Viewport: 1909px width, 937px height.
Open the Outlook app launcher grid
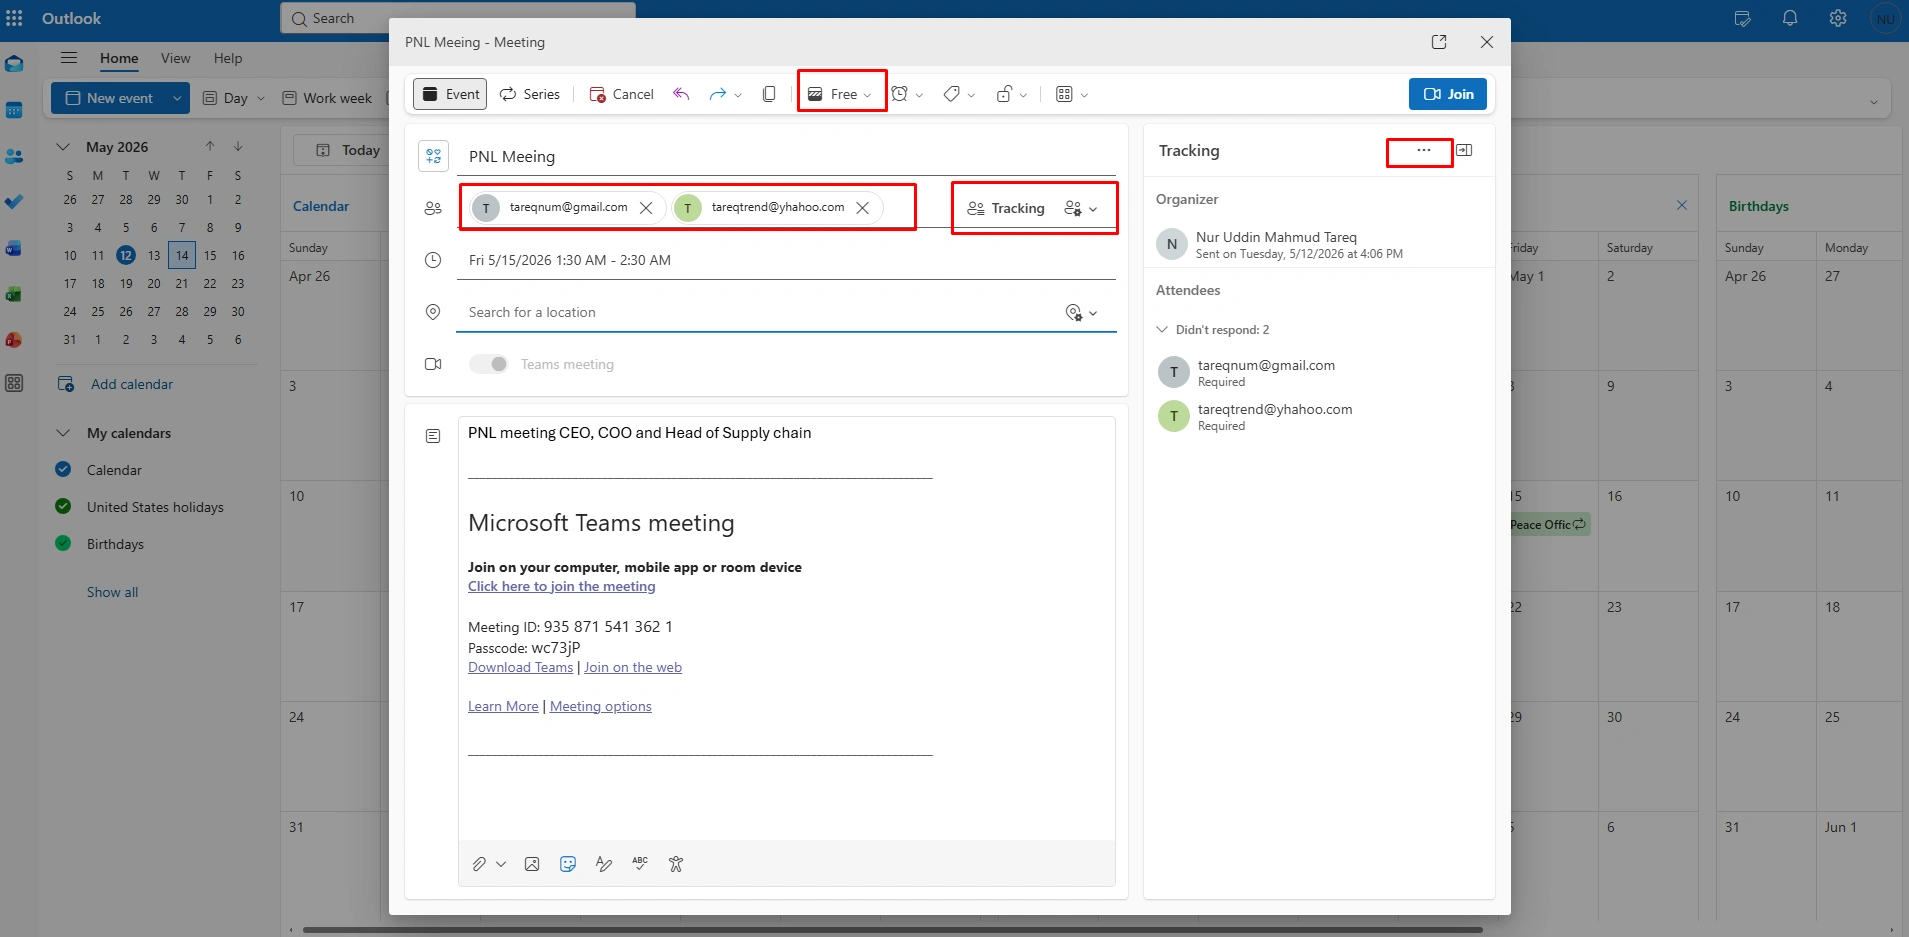click(x=14, y=18)
